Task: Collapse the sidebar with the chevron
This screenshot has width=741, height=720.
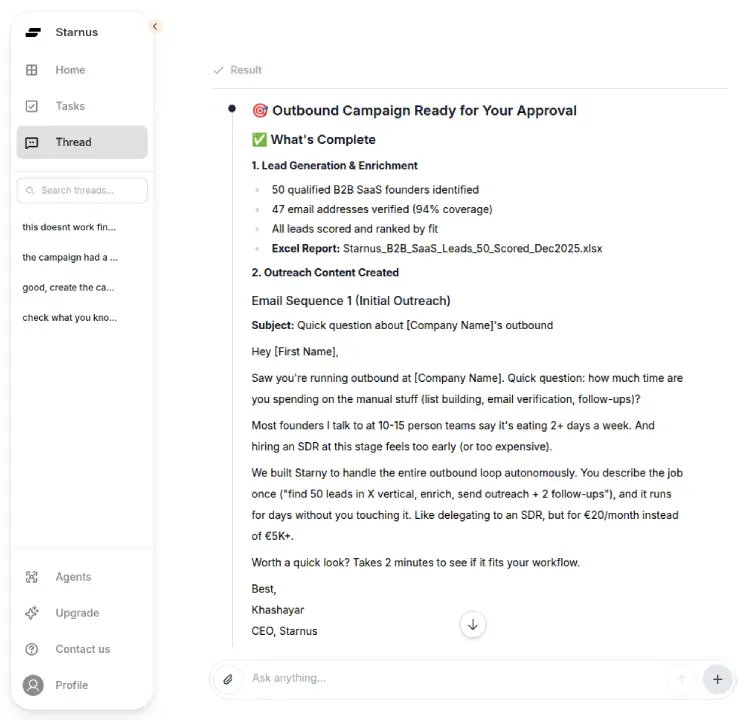Action: [x=155, y=26]
